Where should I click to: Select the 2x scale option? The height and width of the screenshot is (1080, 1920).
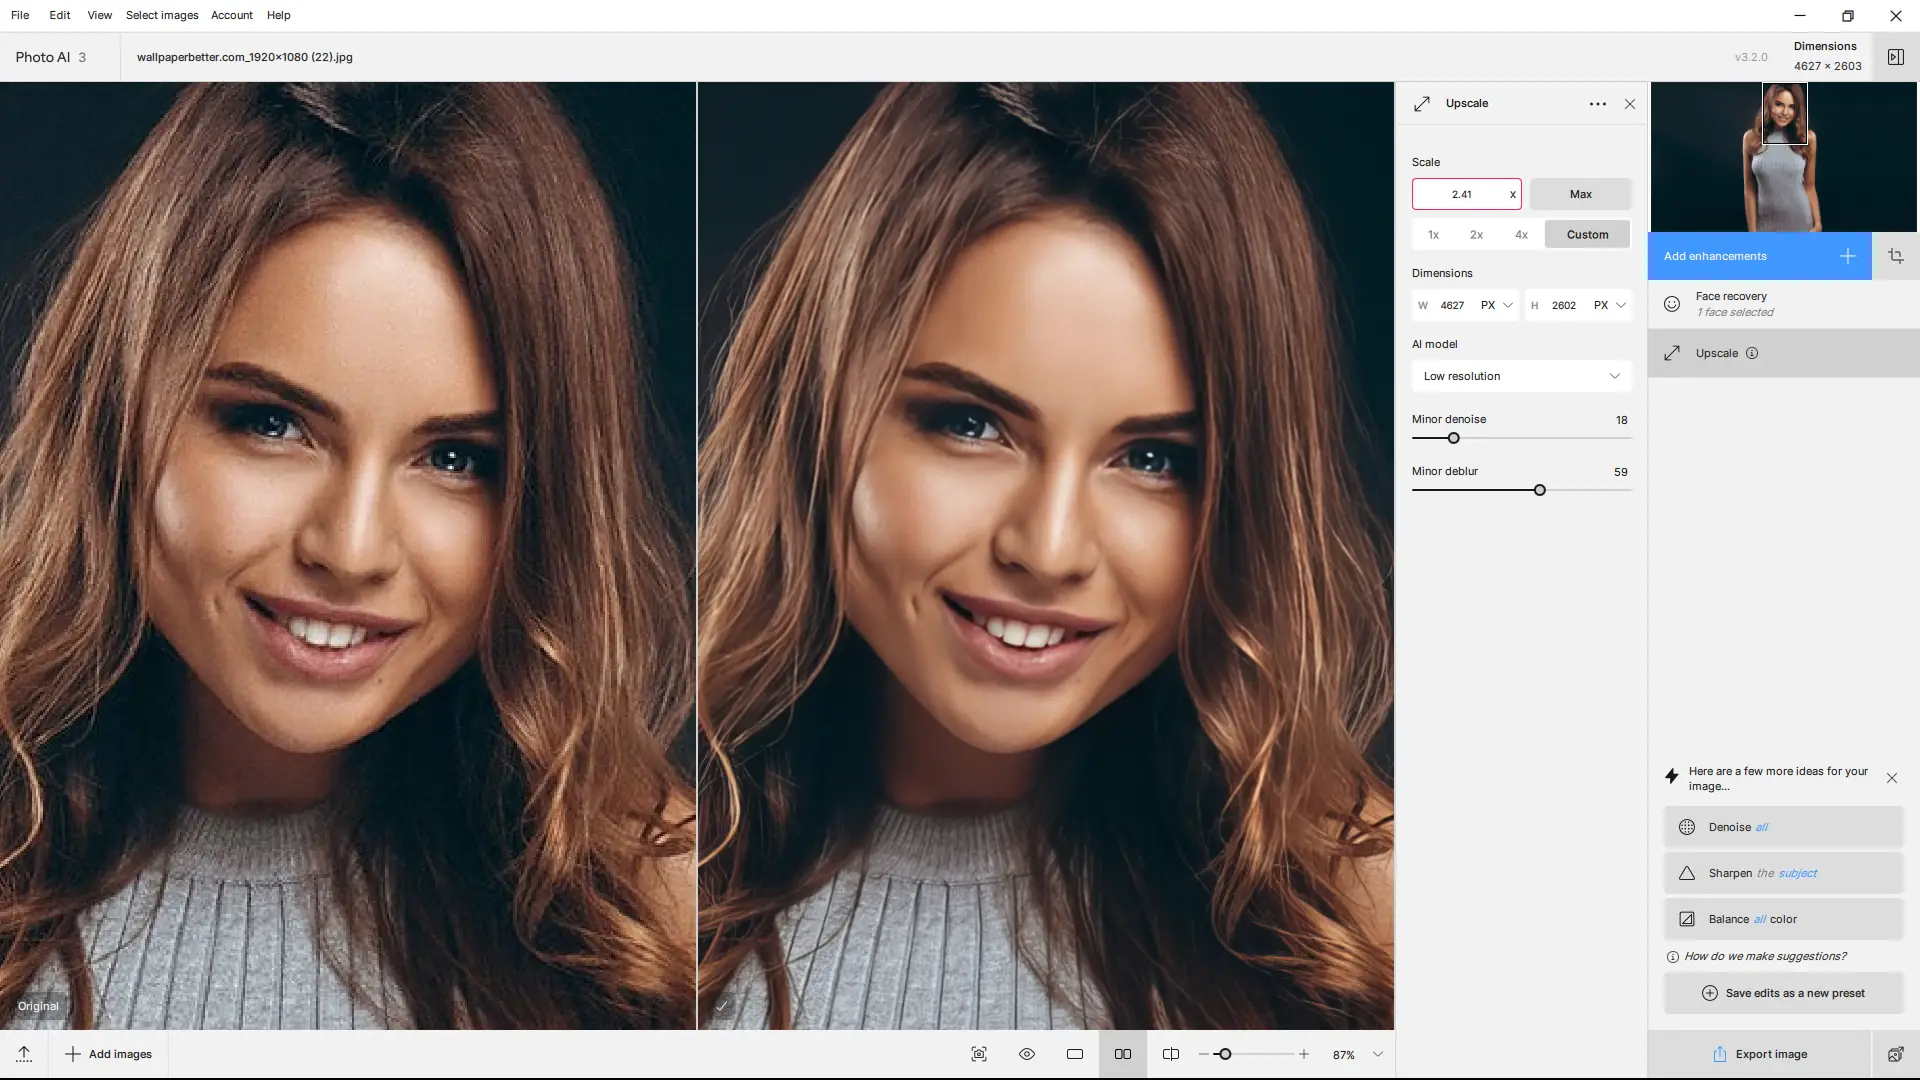(x=1476, y=235)
